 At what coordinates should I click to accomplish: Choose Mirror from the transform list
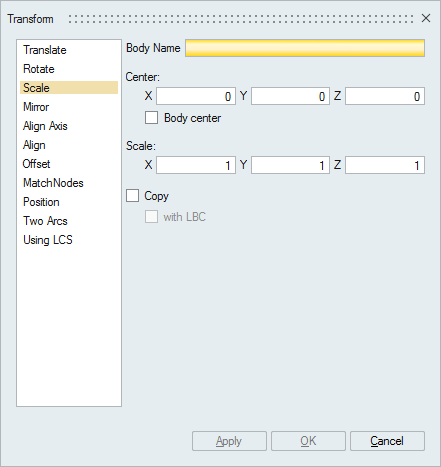click(x=69, y=107)
